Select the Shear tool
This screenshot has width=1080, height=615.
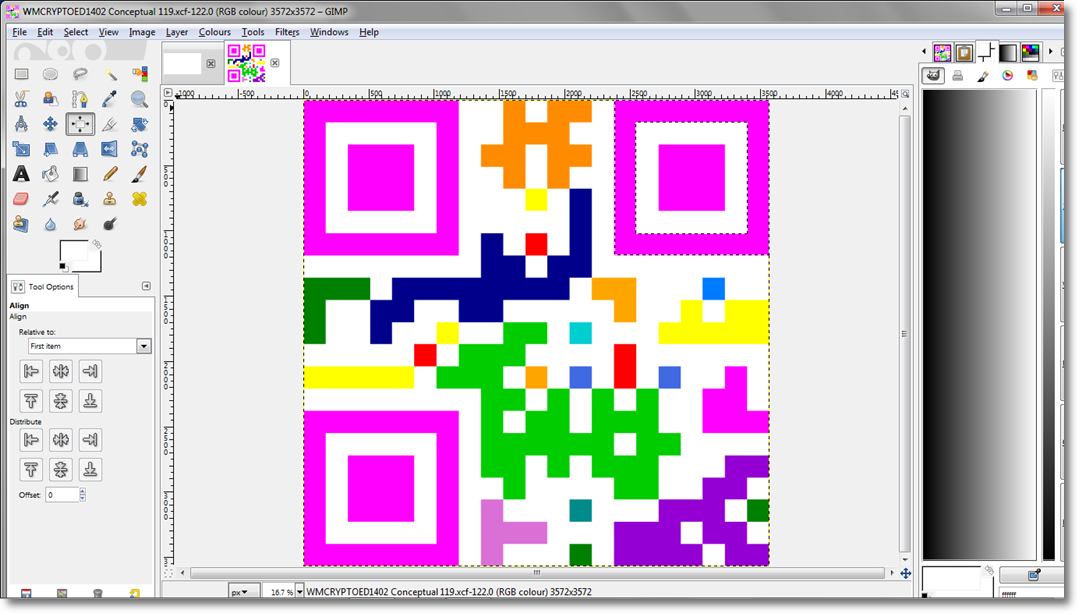pos(50,149)
